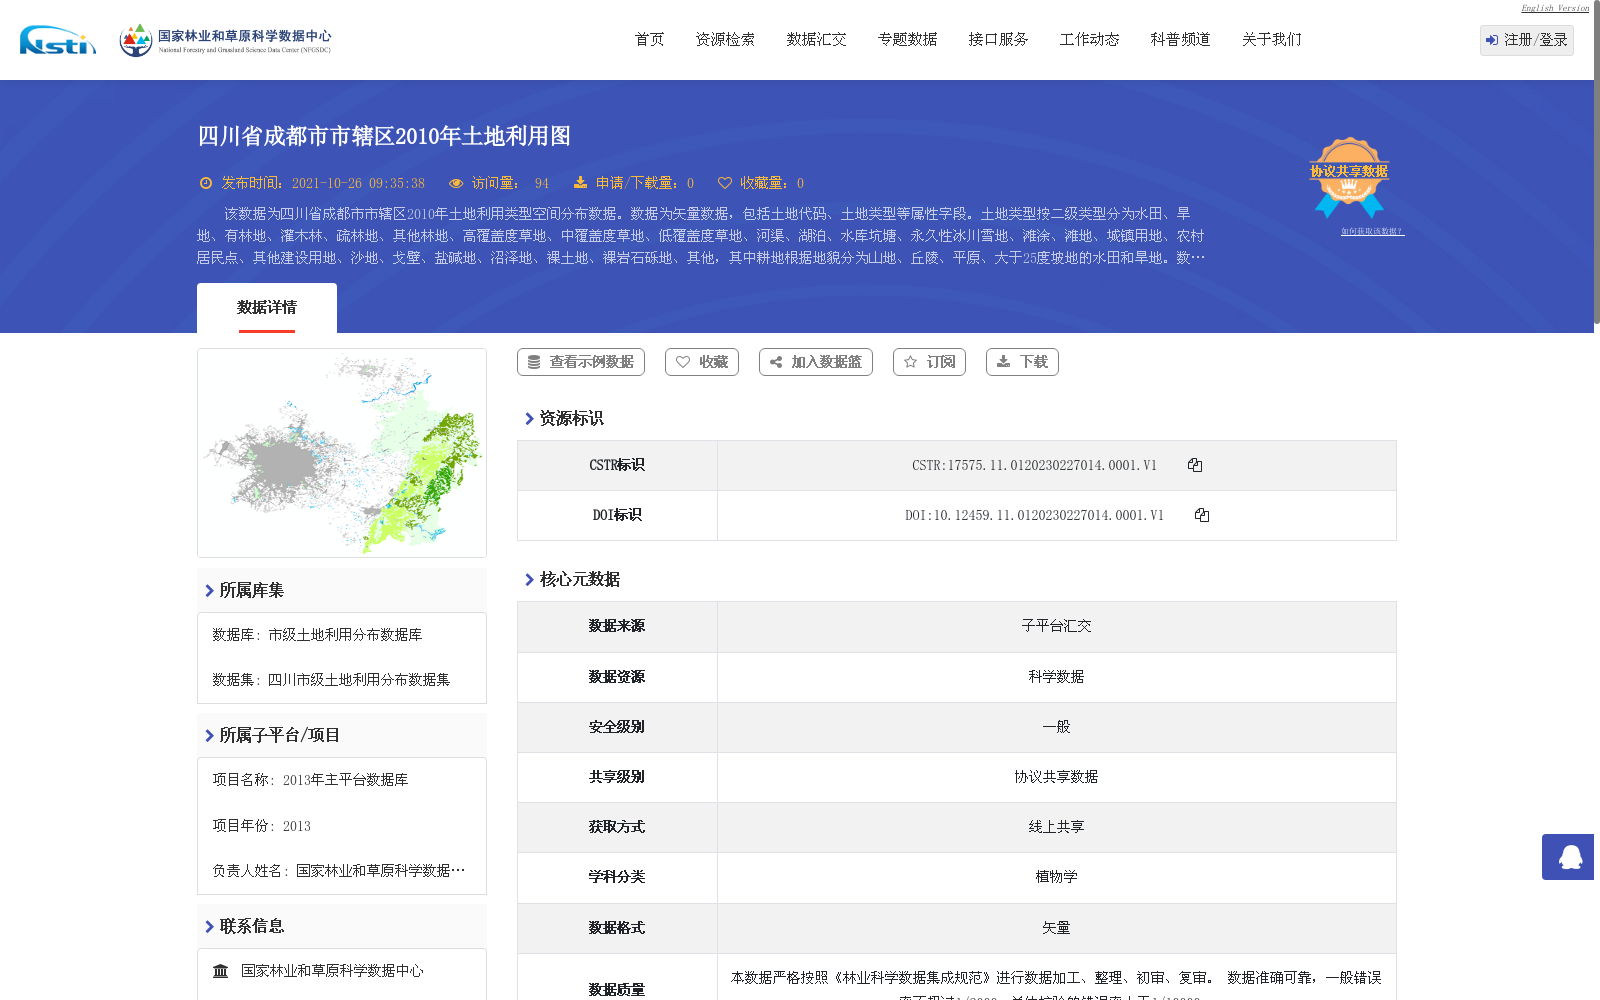This screenshot has width=1600, height=1000.
Task: Copy the DOI identifier with copy icon
Action: pyautogui.click(x=1202, y=515)
